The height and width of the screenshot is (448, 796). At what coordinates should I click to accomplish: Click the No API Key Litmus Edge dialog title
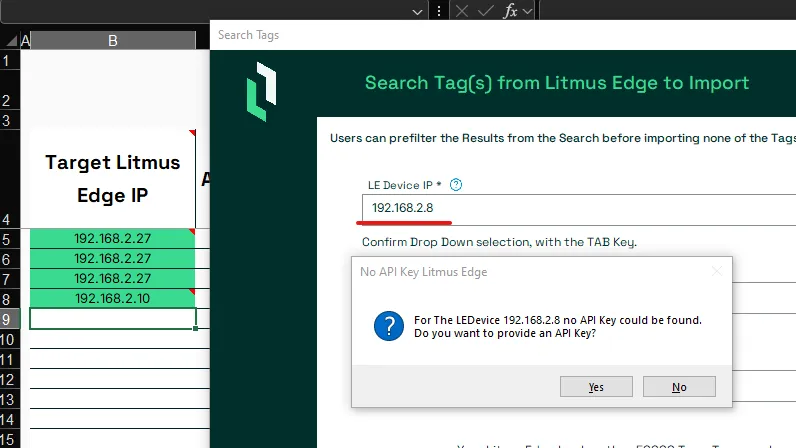[423, 272]
